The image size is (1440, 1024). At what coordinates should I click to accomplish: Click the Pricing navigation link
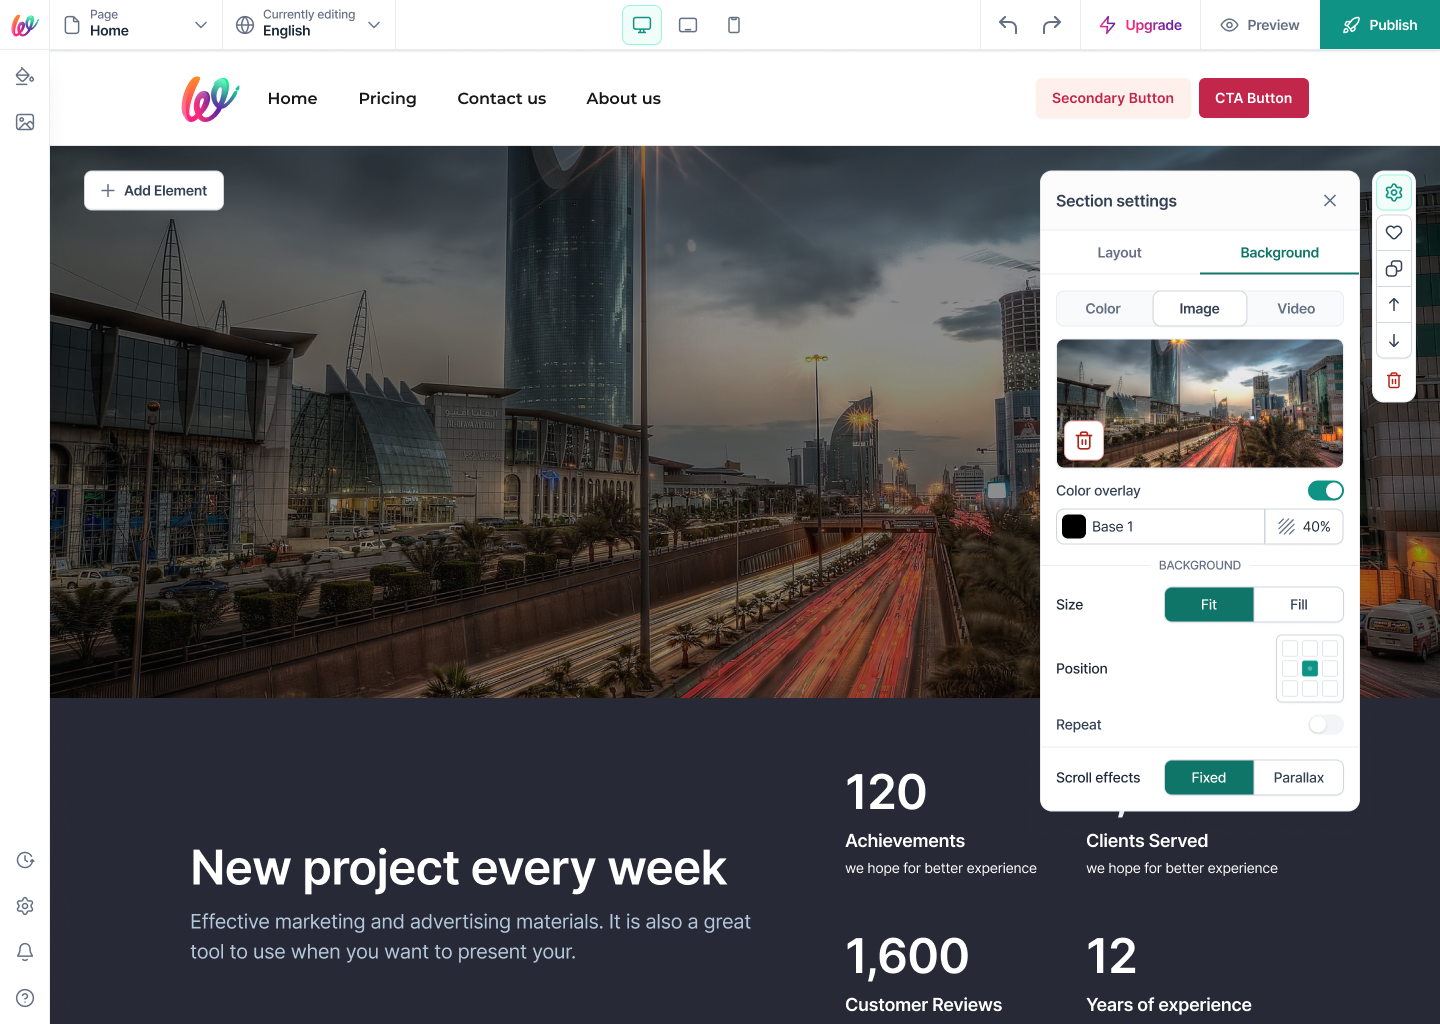click(388, 98)
